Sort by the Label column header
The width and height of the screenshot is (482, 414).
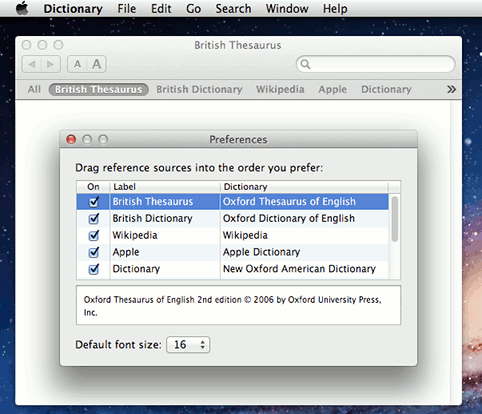tap(165, 187)
